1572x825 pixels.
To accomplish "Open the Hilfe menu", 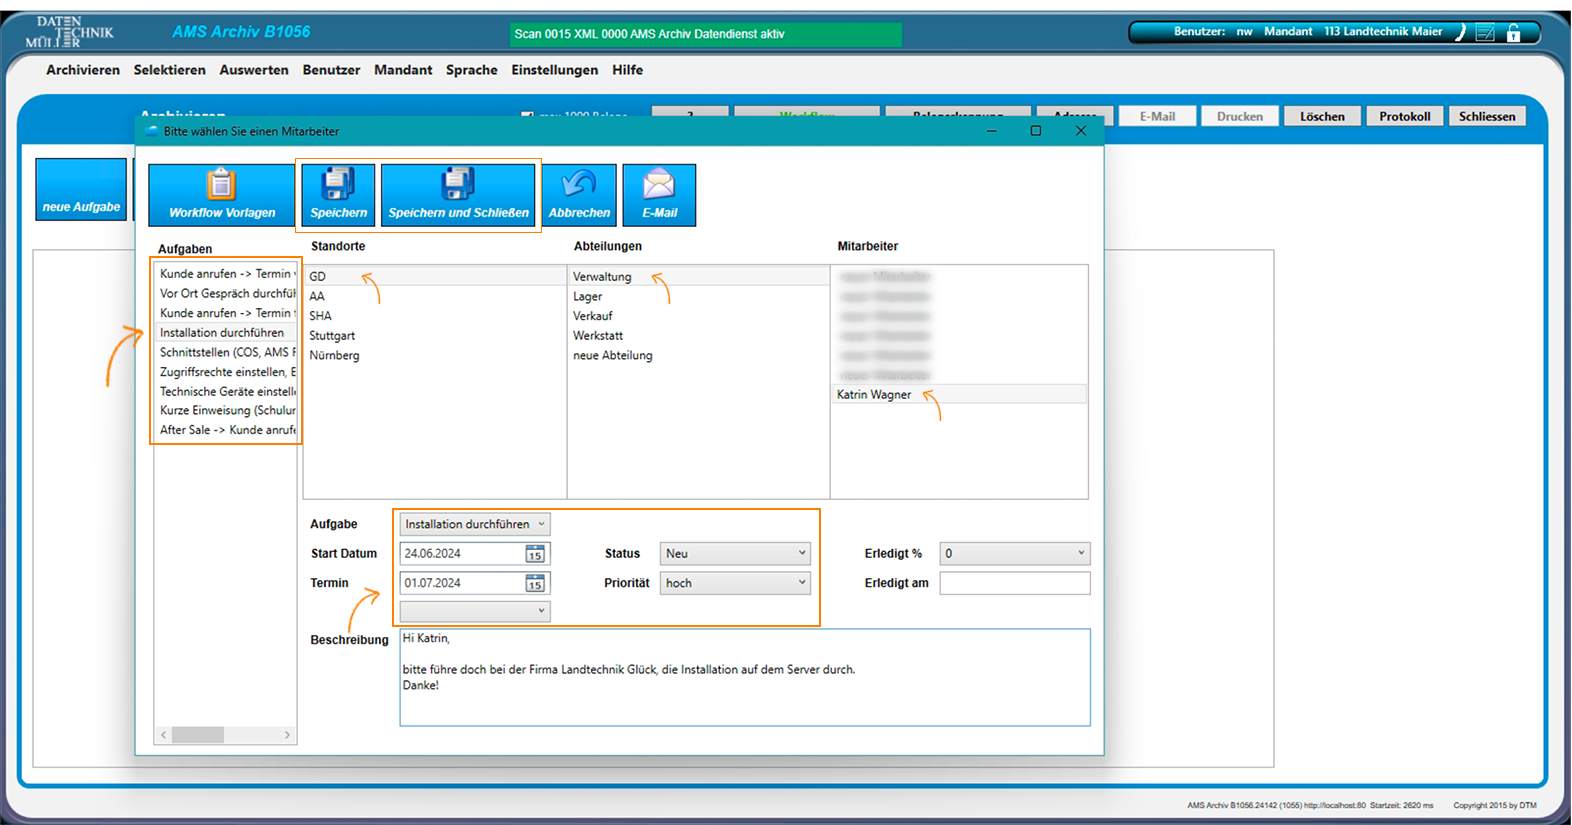I will pos(628,70).
